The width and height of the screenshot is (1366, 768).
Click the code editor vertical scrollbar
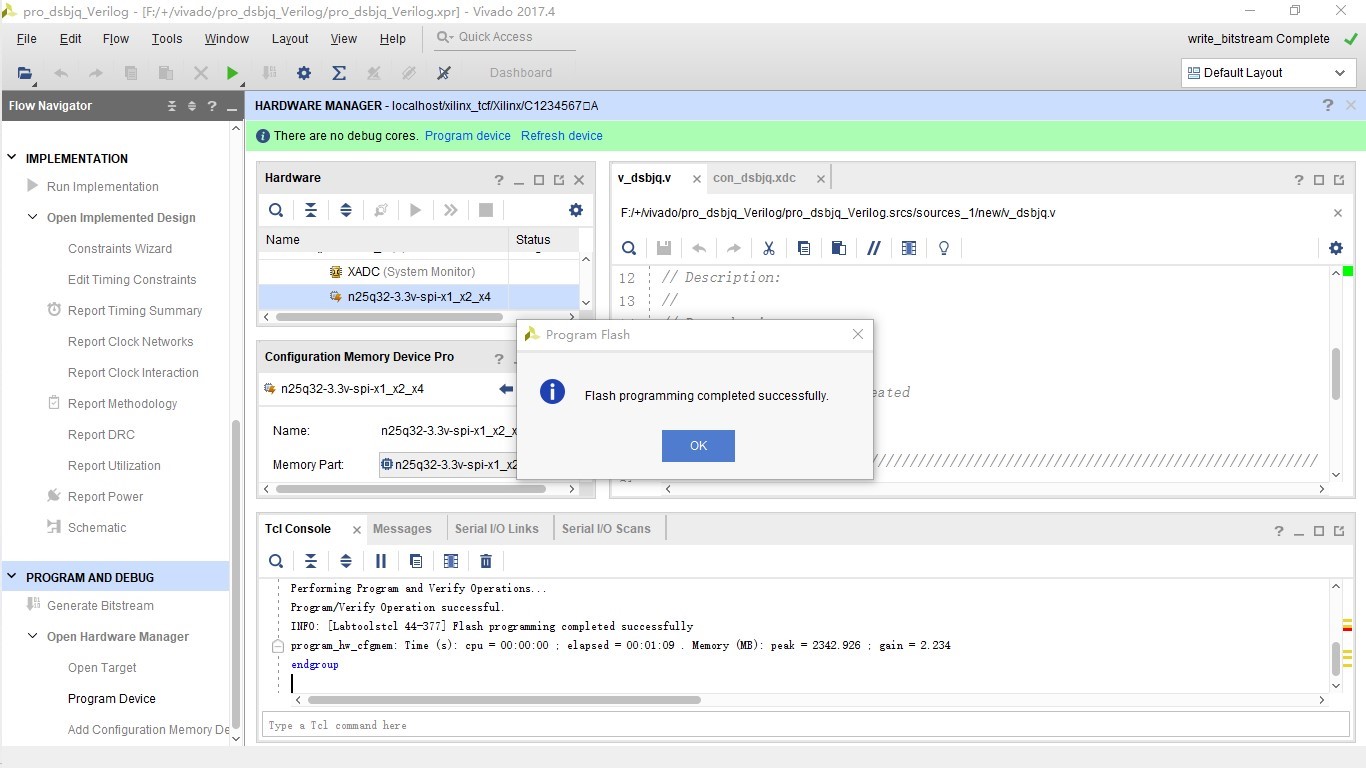1336,373
